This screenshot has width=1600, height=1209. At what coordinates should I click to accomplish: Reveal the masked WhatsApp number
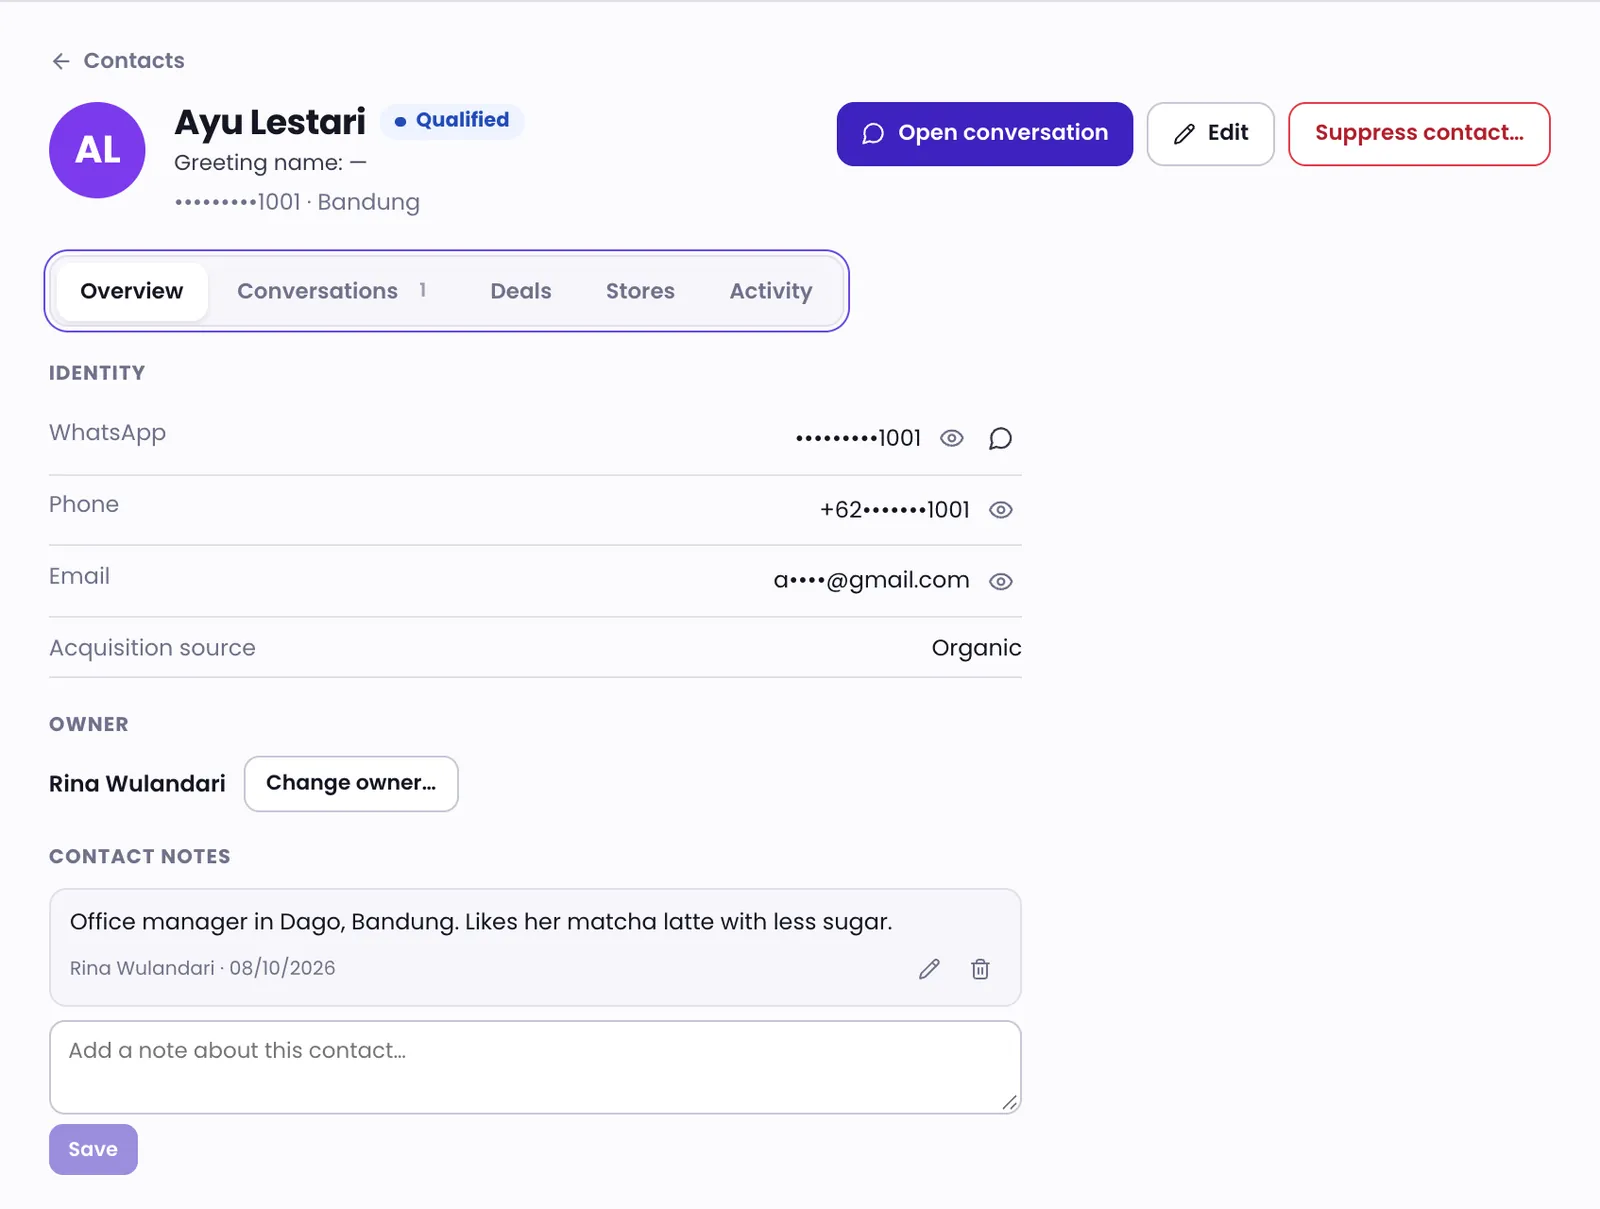pos(952,438)
